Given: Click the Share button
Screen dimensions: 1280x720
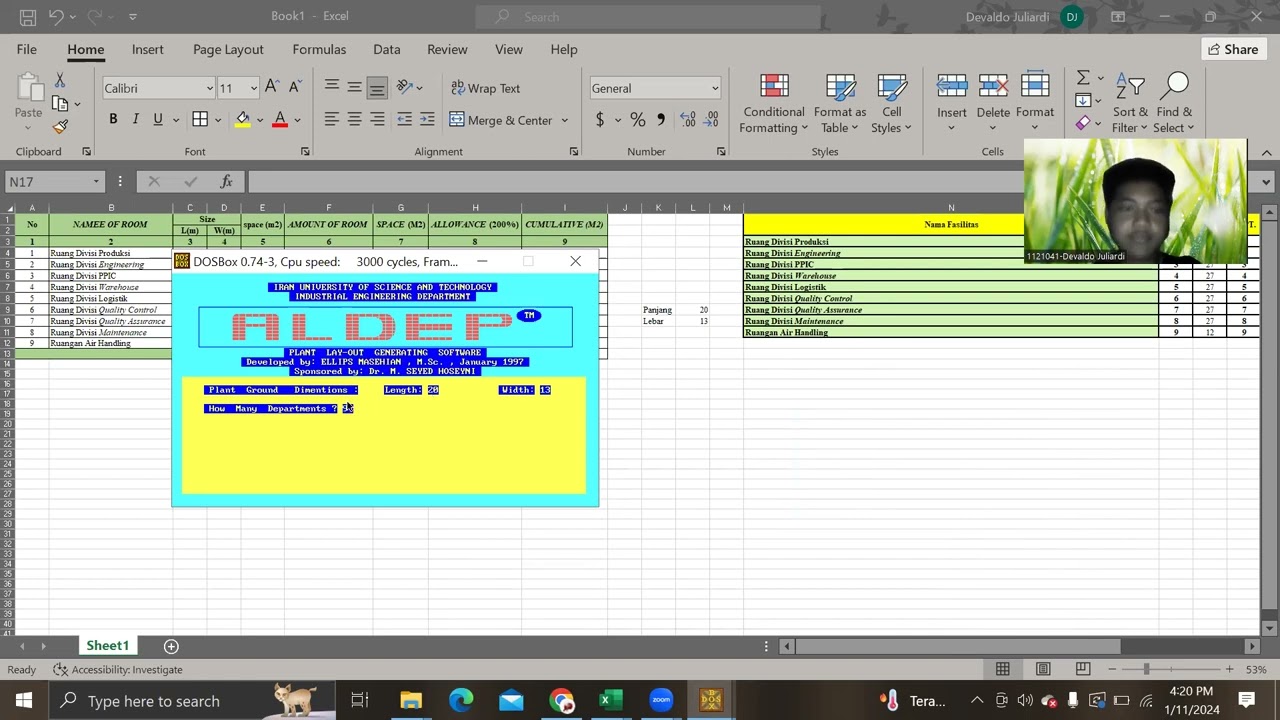Looking at the screenshot, I should pyautogui.click(x=1233, y=49).
